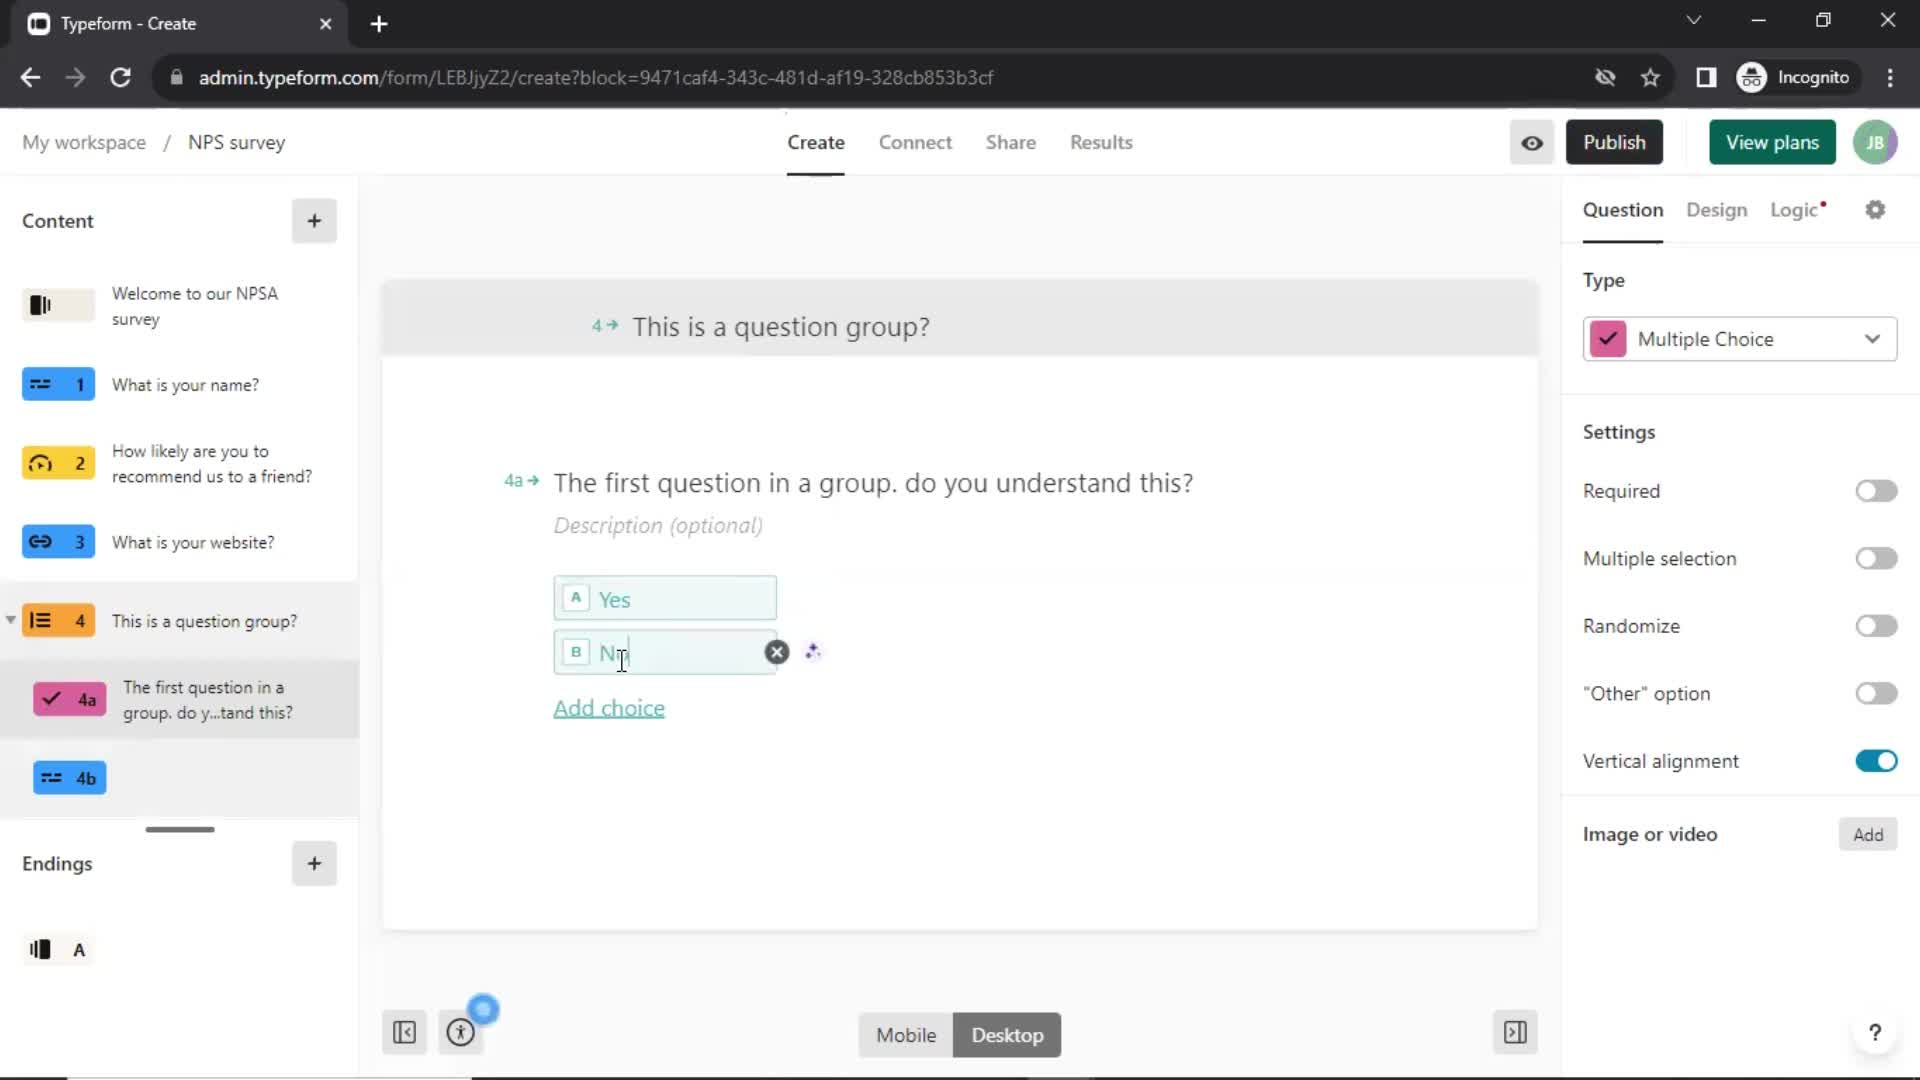Click the group title "This is a question group?"
Image resolution: width=1920 pixels, height=1080 pixels.
[781, 327]
